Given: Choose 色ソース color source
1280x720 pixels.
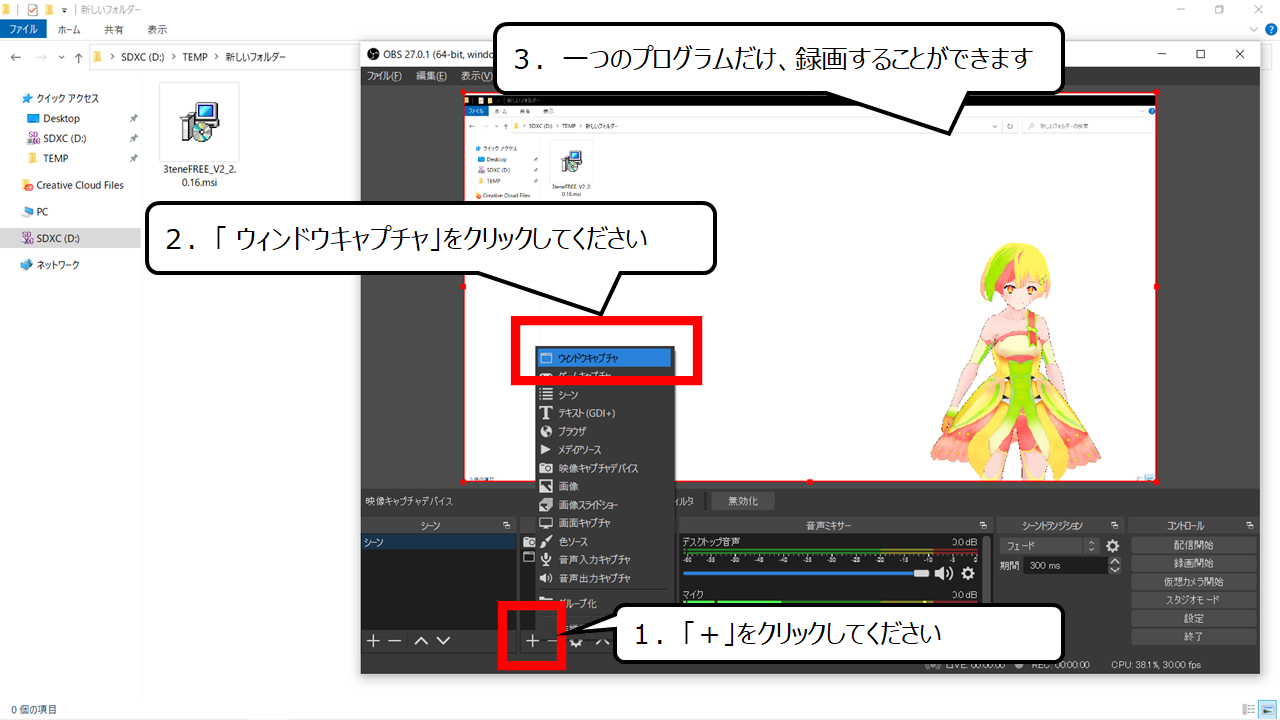Looking at the screenshot, I should (604, 541).
